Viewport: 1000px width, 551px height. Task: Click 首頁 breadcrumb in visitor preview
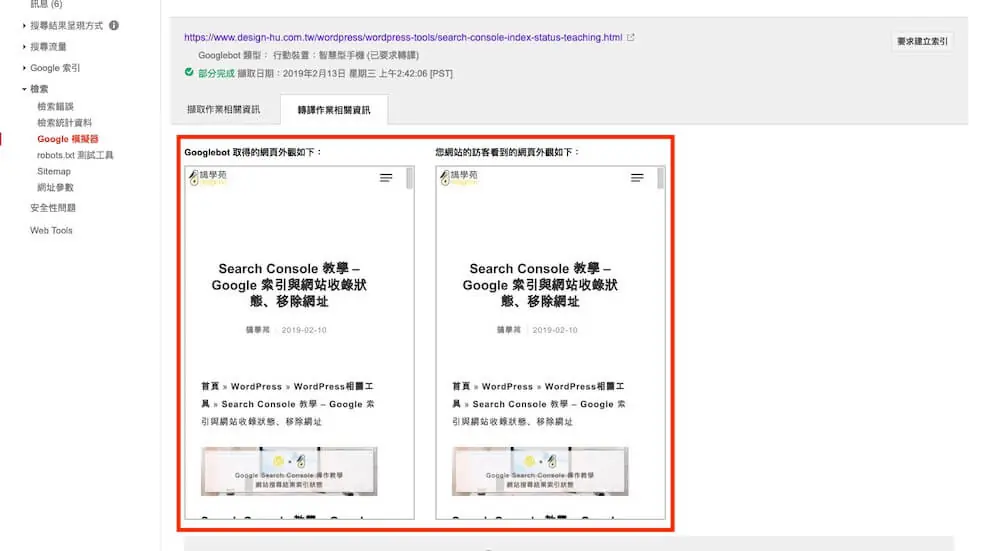pyautogui.click(x=462, y=386)
